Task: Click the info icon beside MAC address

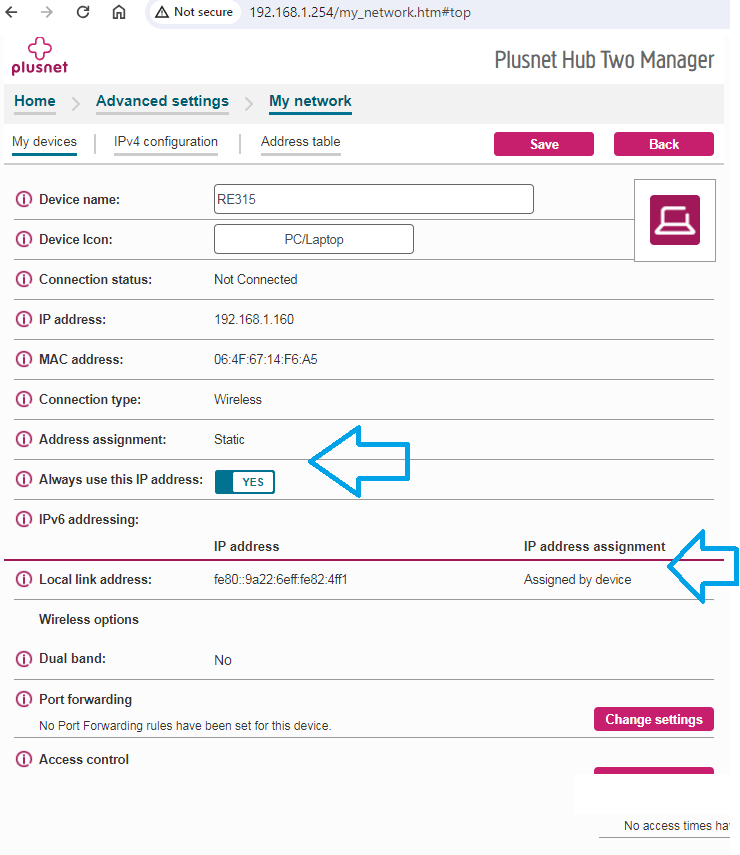Action: (23, 359)
